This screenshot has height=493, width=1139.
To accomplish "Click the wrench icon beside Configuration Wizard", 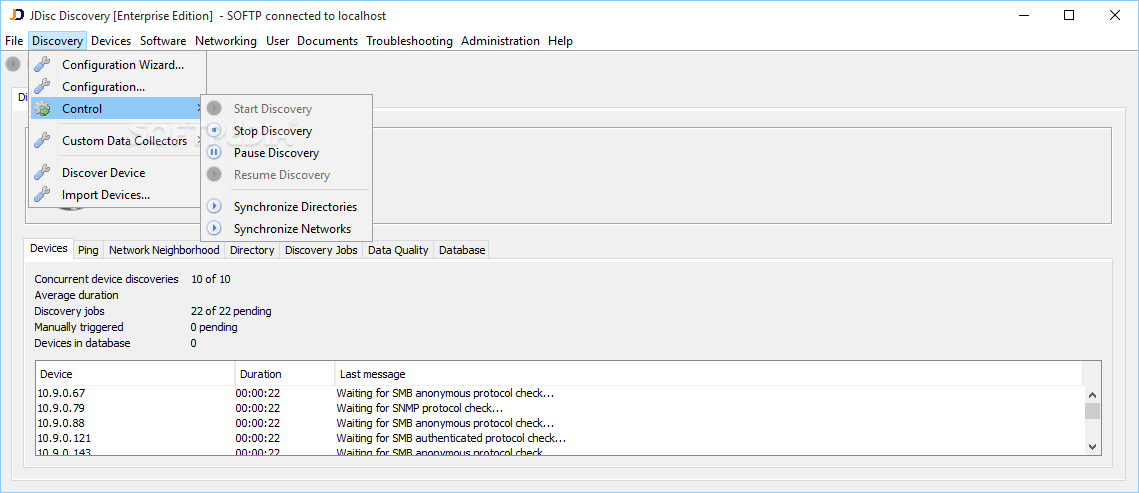I will coord(43,65).
